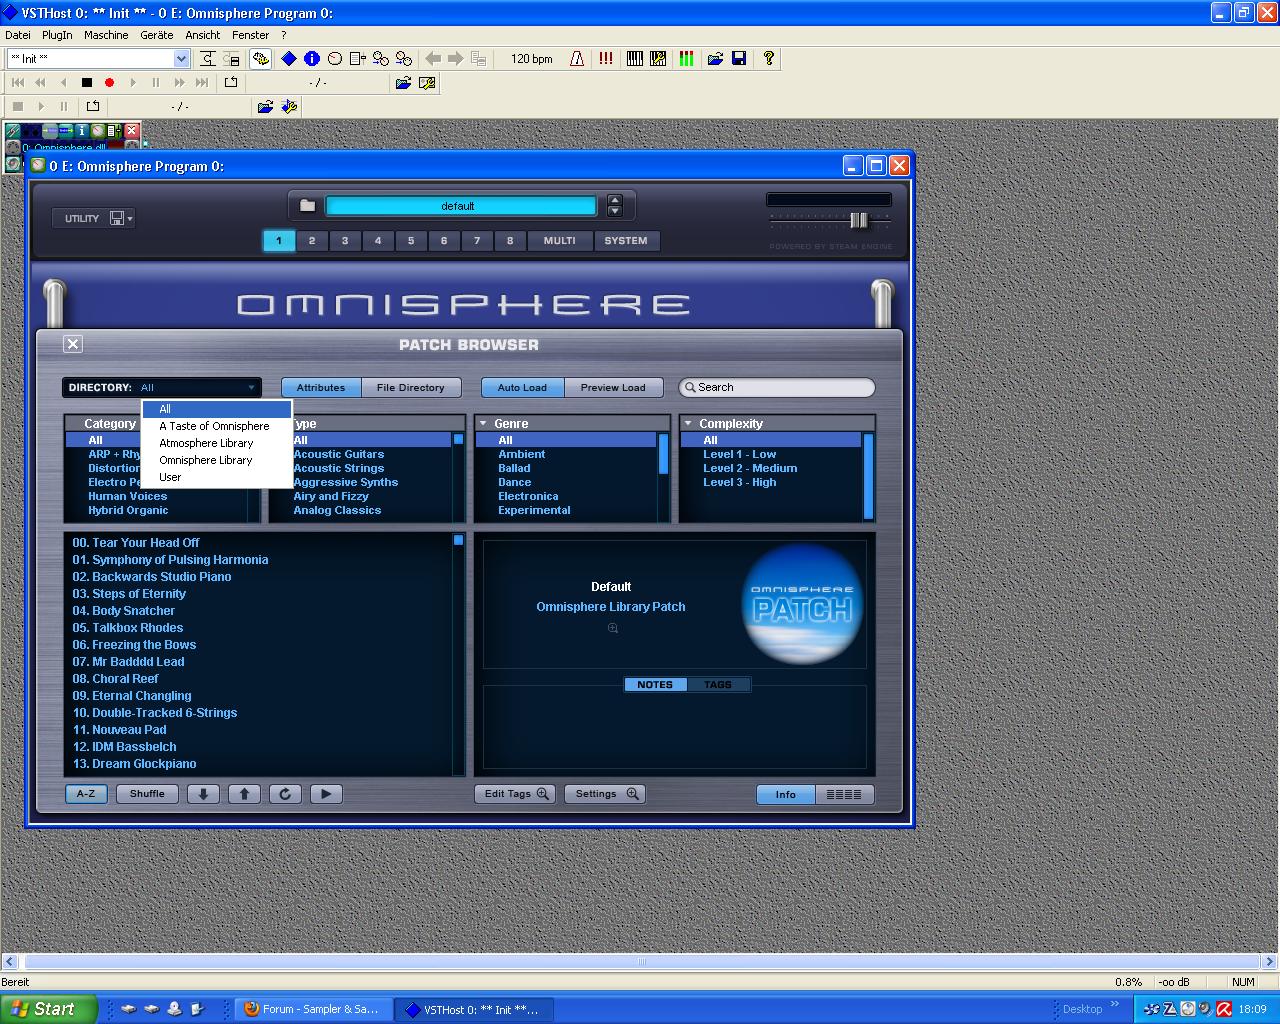Click the keyboard configuration icon with yellow wrench

pos(658,59)
